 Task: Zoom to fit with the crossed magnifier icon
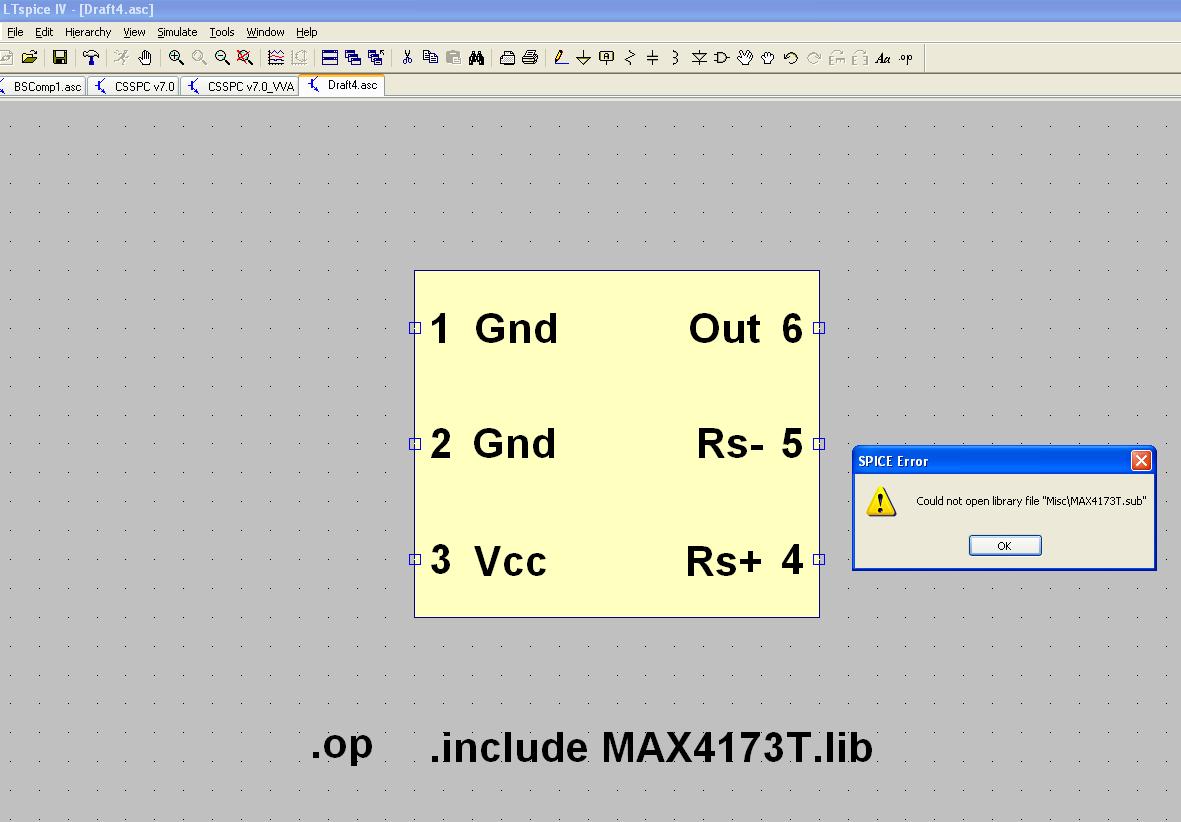pyautogui.click(x=244, y=57)
